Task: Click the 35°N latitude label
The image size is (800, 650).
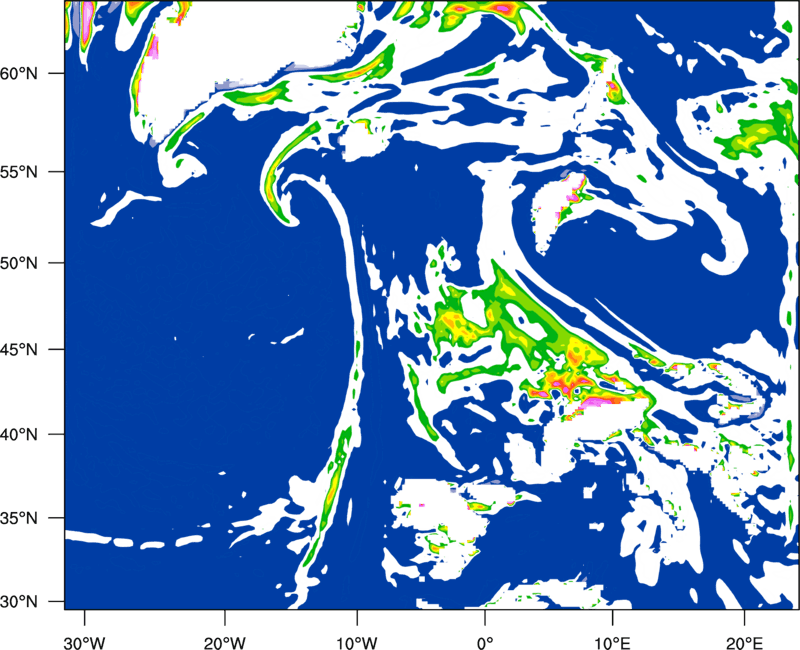Action: [19, 518]
